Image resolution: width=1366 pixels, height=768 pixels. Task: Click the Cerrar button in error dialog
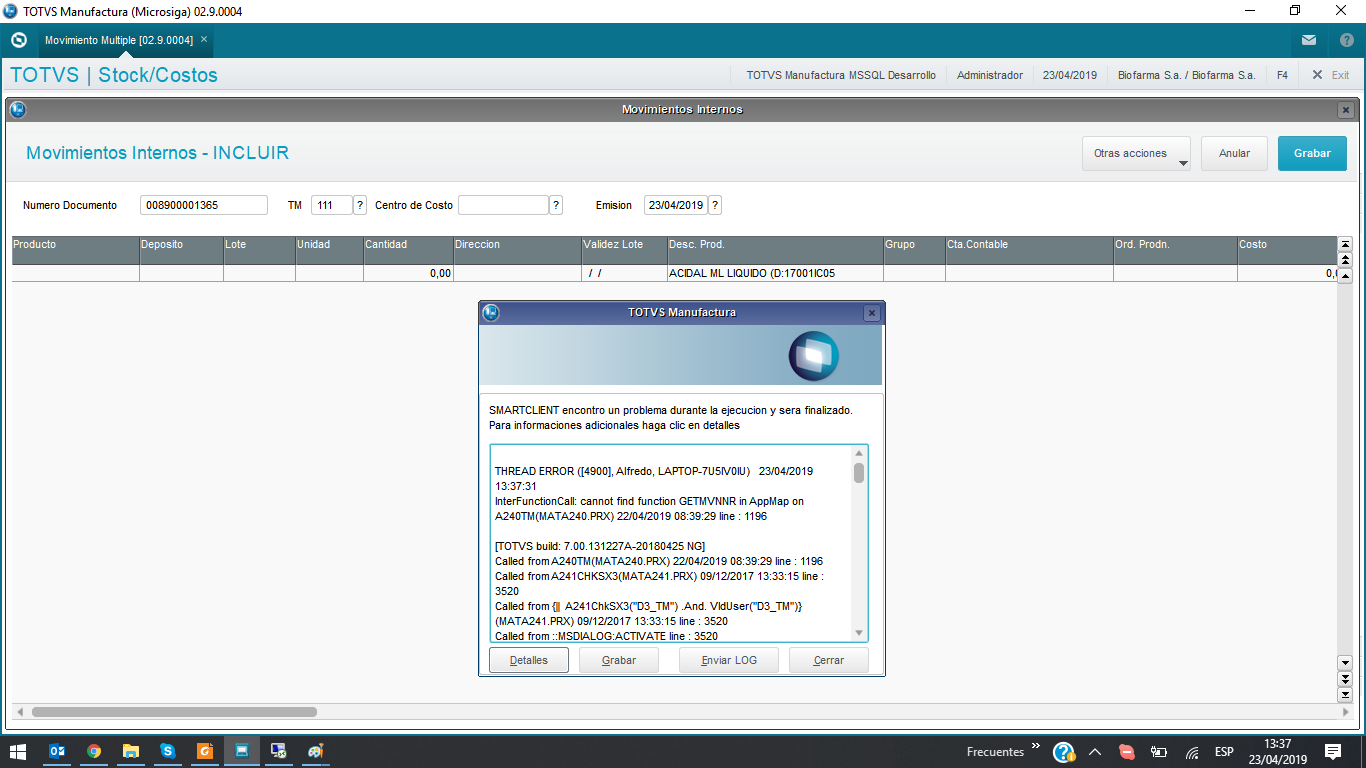point(829,660)
